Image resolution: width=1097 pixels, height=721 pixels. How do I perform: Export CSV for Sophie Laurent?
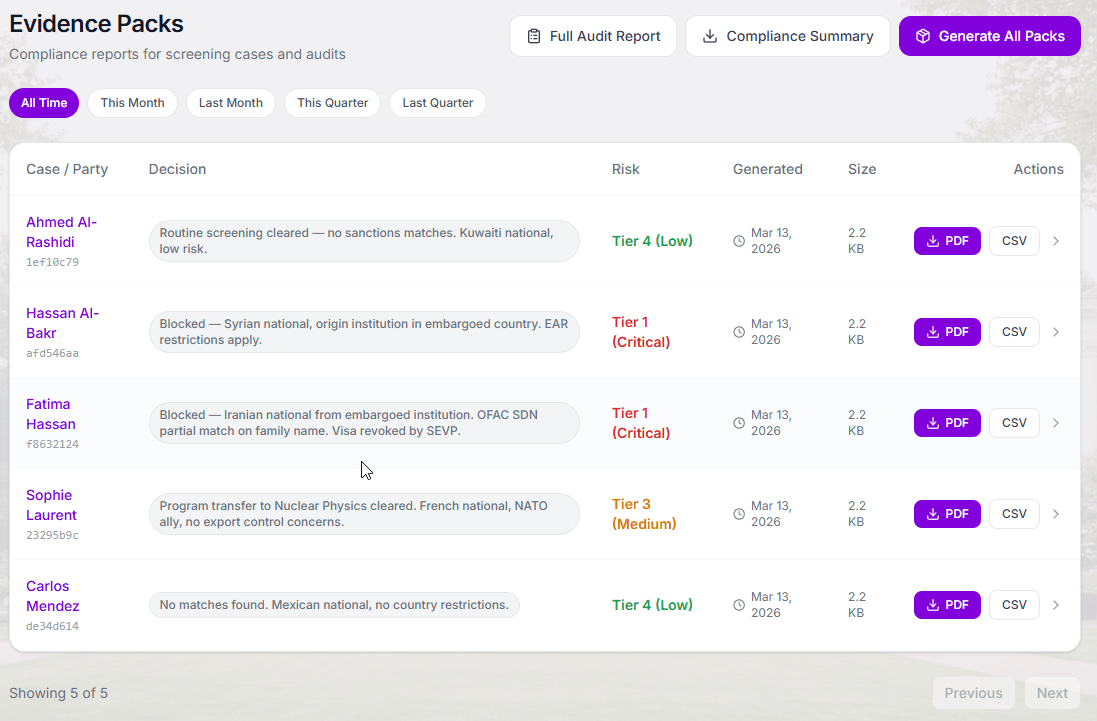pos(1014,514)
